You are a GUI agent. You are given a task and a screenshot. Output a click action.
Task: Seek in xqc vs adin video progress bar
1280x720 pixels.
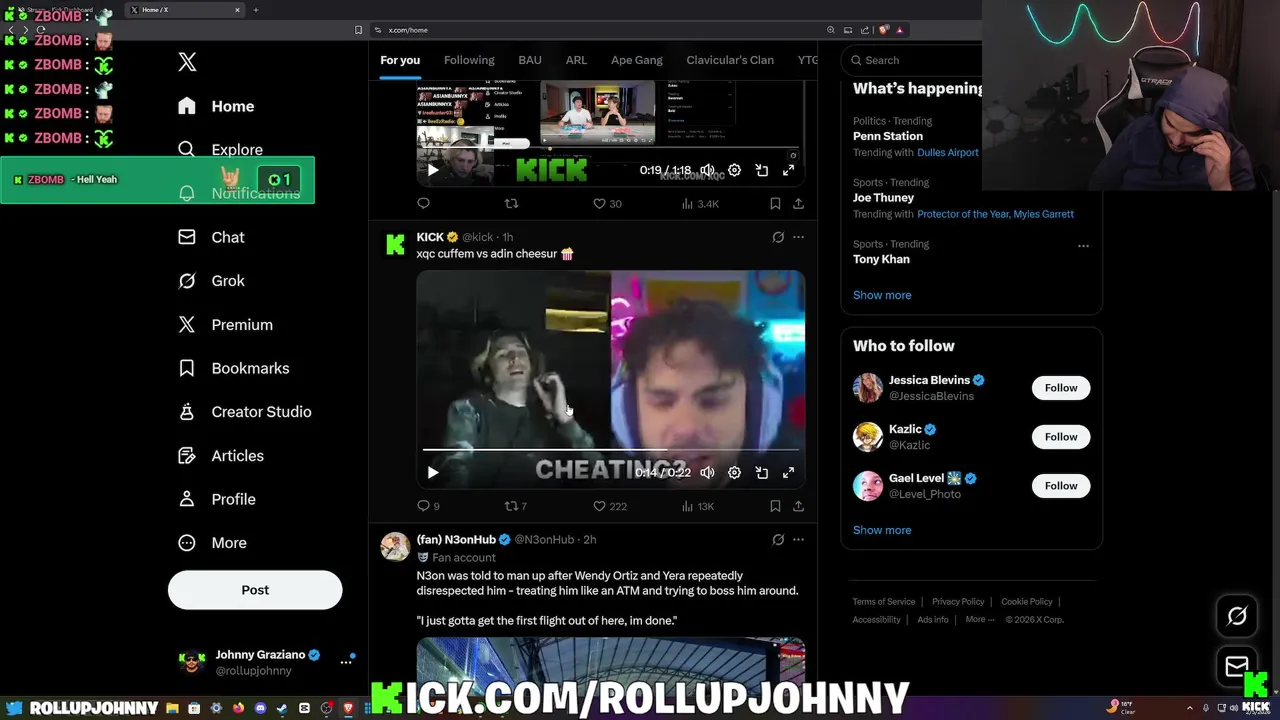coord(611,450)
